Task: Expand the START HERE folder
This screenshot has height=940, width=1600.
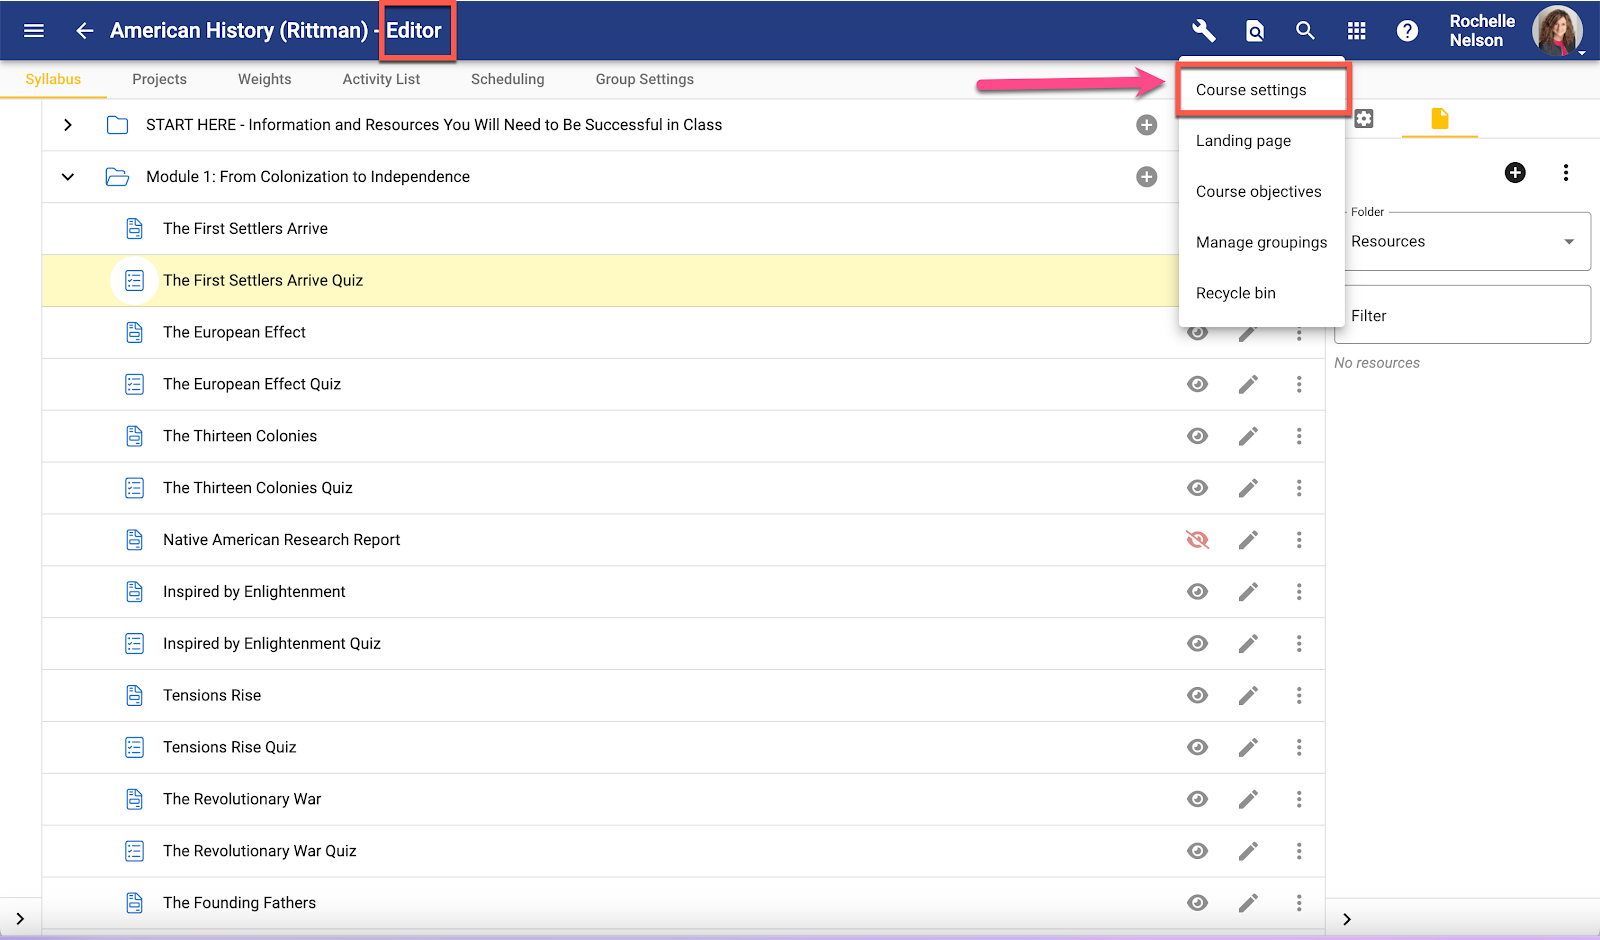Action: coord(67,125)
